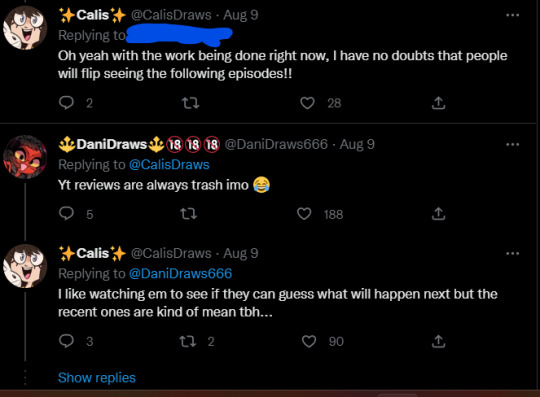Like the tweet with 90 likes
The image size is (540, 397).
(309, 341)
